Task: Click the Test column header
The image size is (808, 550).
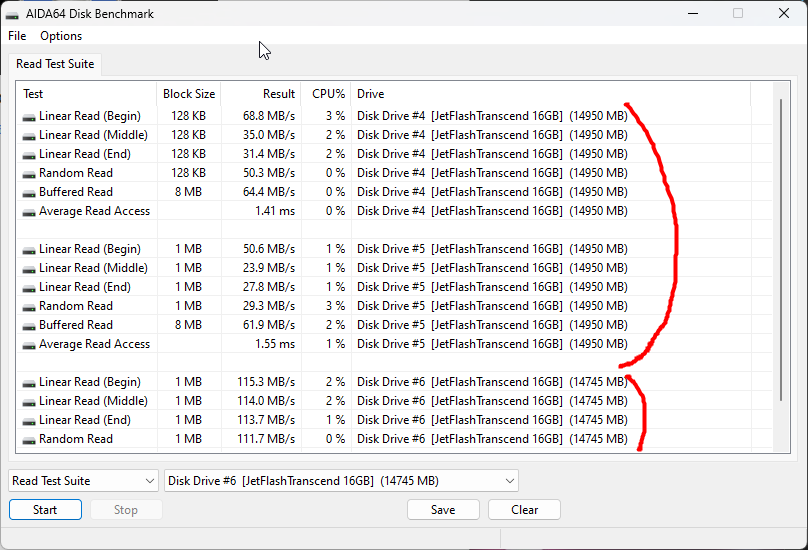Action: pos(87,94)
